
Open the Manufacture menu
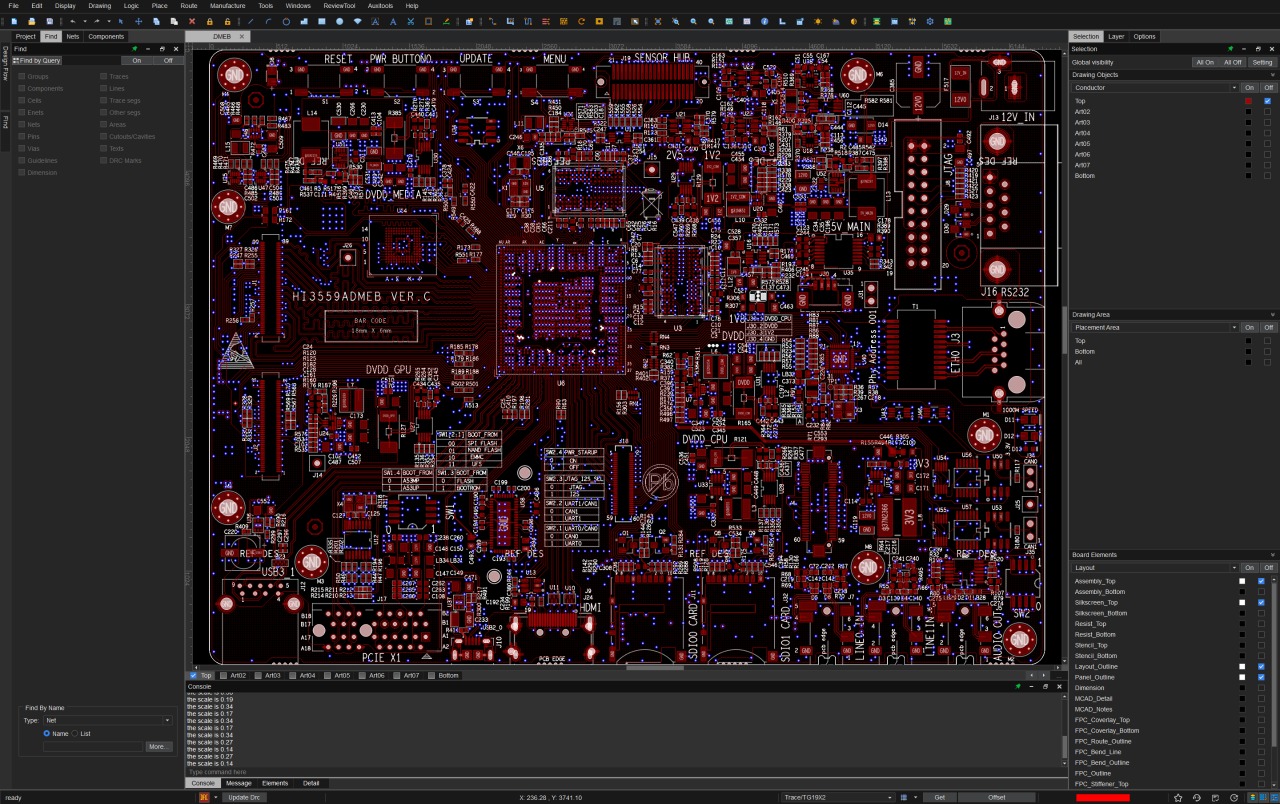tap(227, 6)
